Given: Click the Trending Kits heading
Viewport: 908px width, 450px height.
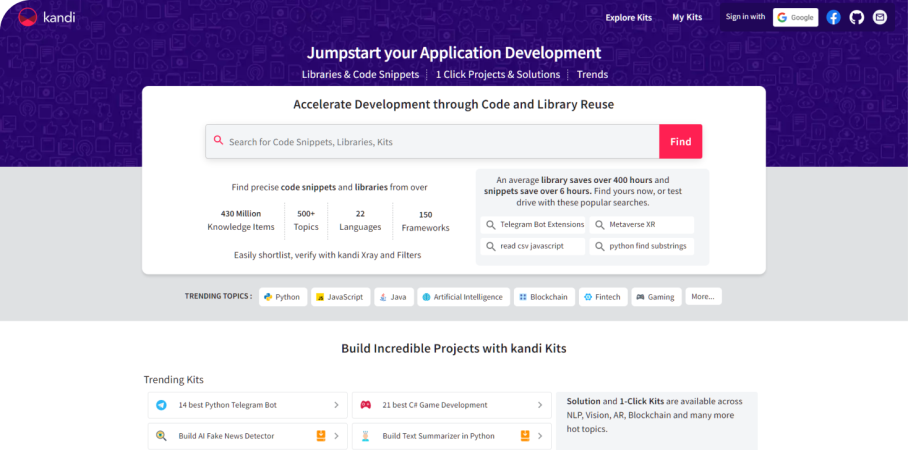Looking at the screenshot, I should pyautogui.click(x=174, y=380).
